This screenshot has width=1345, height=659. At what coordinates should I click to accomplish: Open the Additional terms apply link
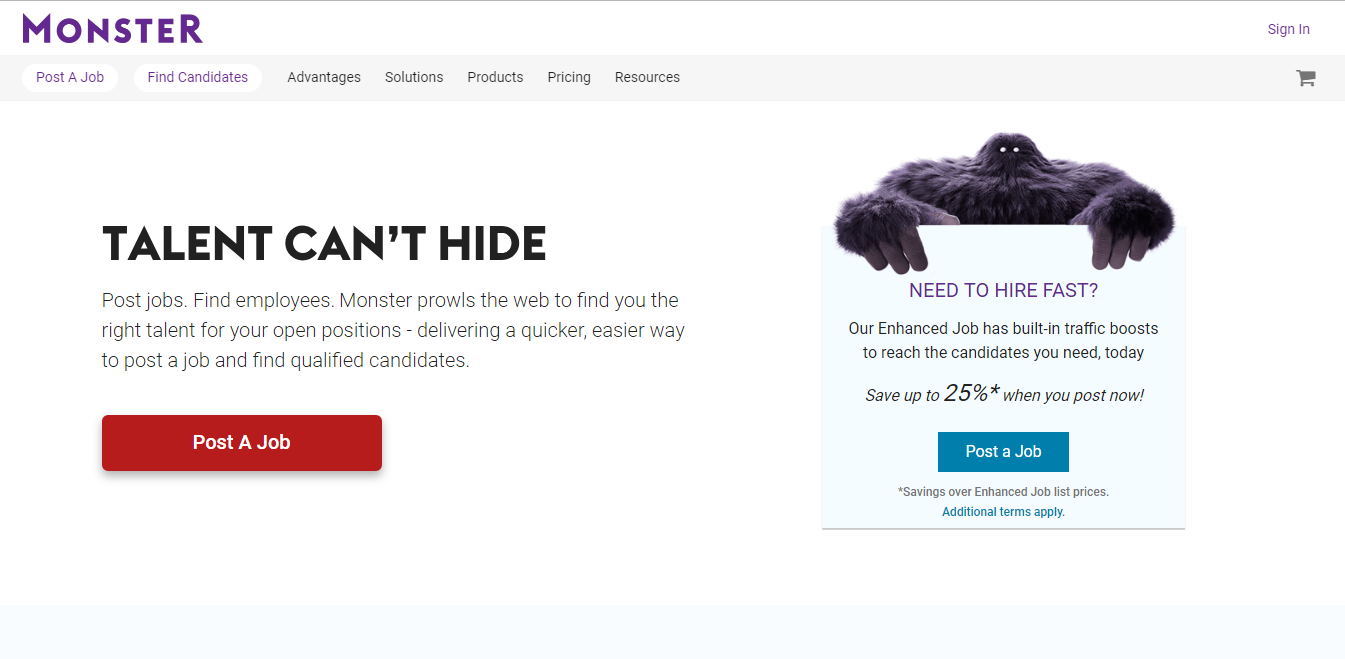pyautogui.click(x=1003, y=512)
